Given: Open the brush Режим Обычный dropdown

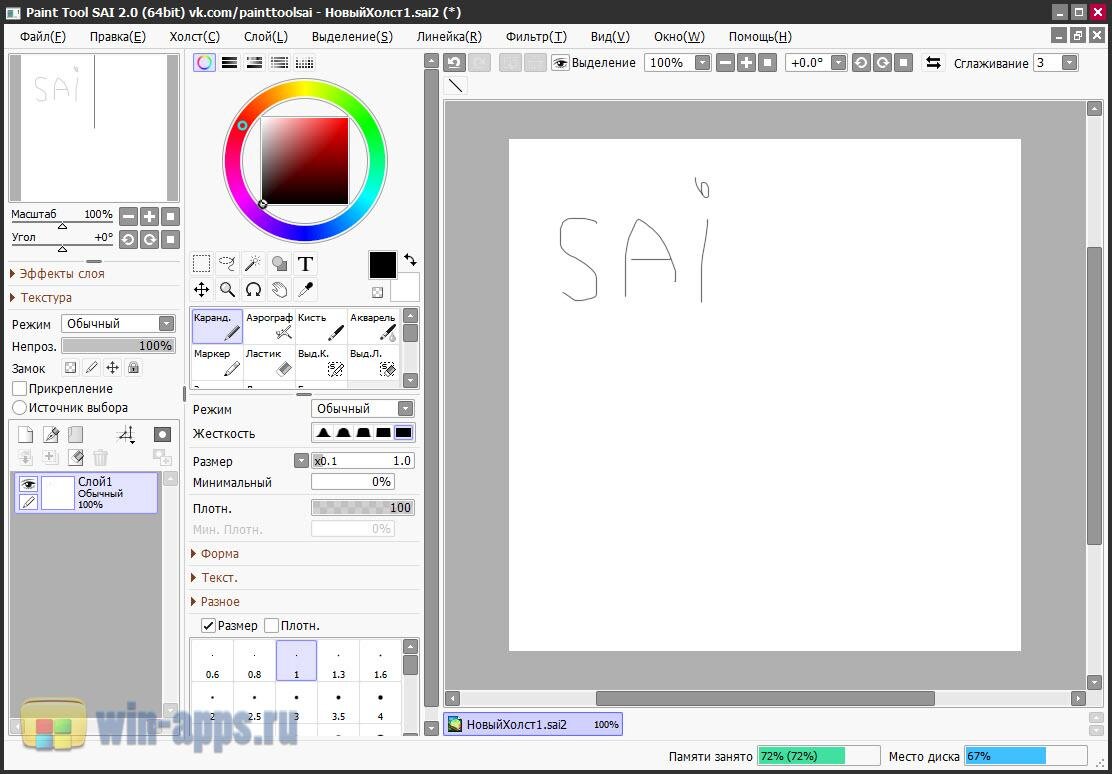Looking at the screenshot, I should coord(362,409).
